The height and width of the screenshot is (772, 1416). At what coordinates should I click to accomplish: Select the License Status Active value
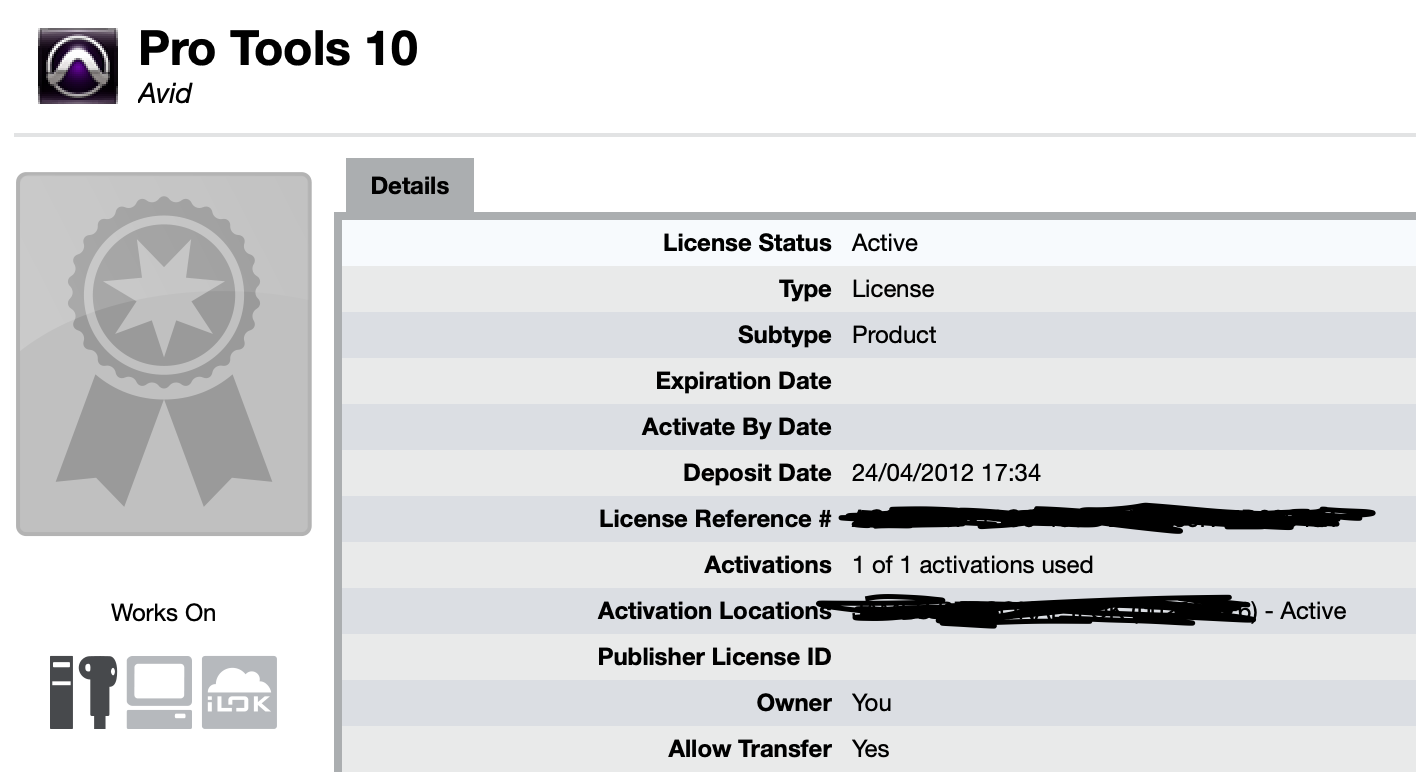click(x=884, y=243)
